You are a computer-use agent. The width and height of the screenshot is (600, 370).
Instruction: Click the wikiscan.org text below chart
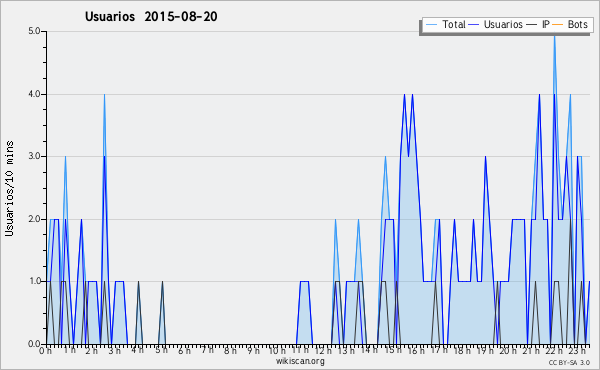300,361
